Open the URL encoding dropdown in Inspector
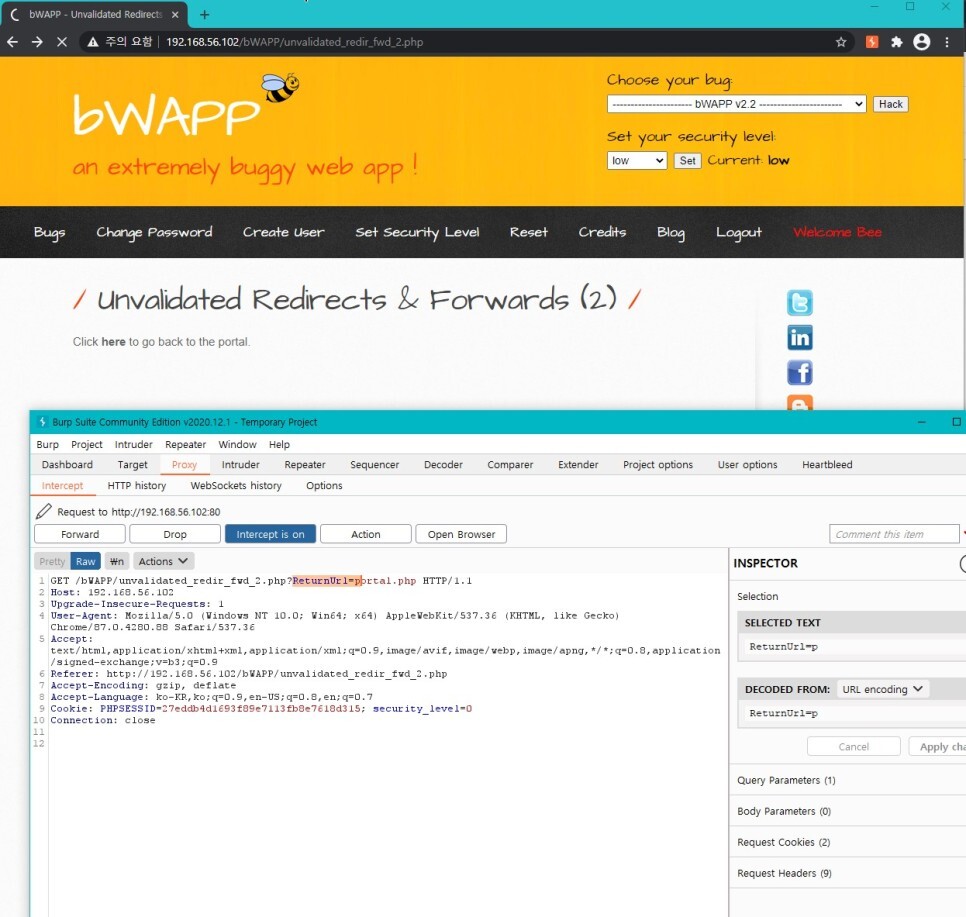 pyautogui.click(x=882, y=689)
